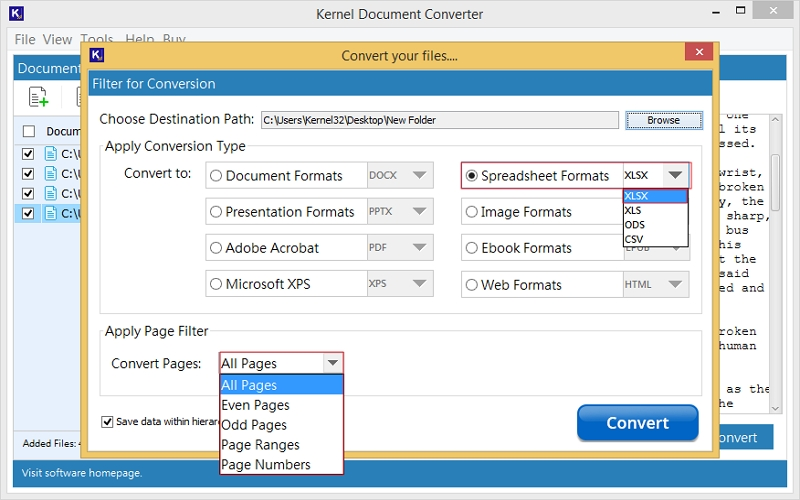Open the View menu

[57, 39]
